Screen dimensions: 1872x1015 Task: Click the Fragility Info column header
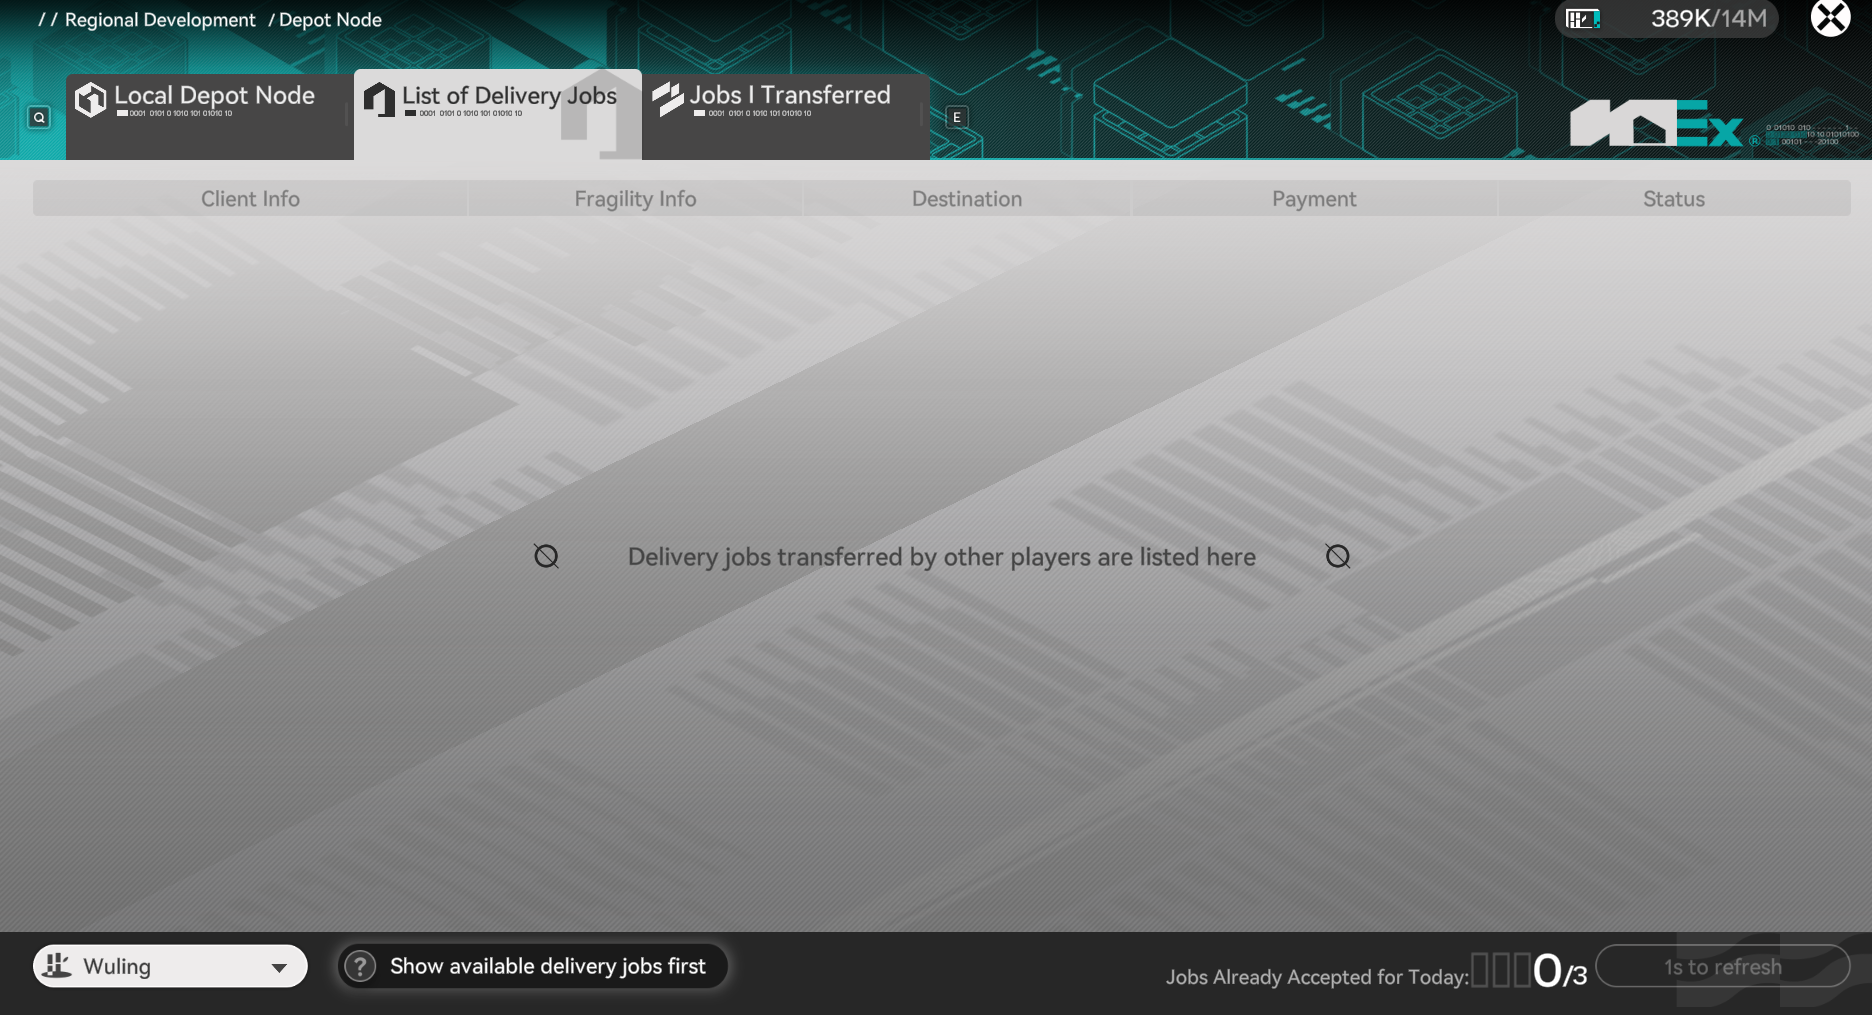click(635, 199)
